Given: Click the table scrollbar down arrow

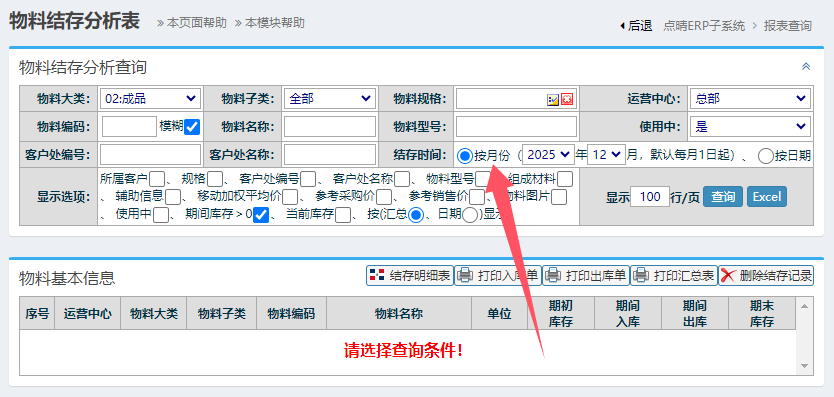Looking at the screenshot, I should click(804, 366).
